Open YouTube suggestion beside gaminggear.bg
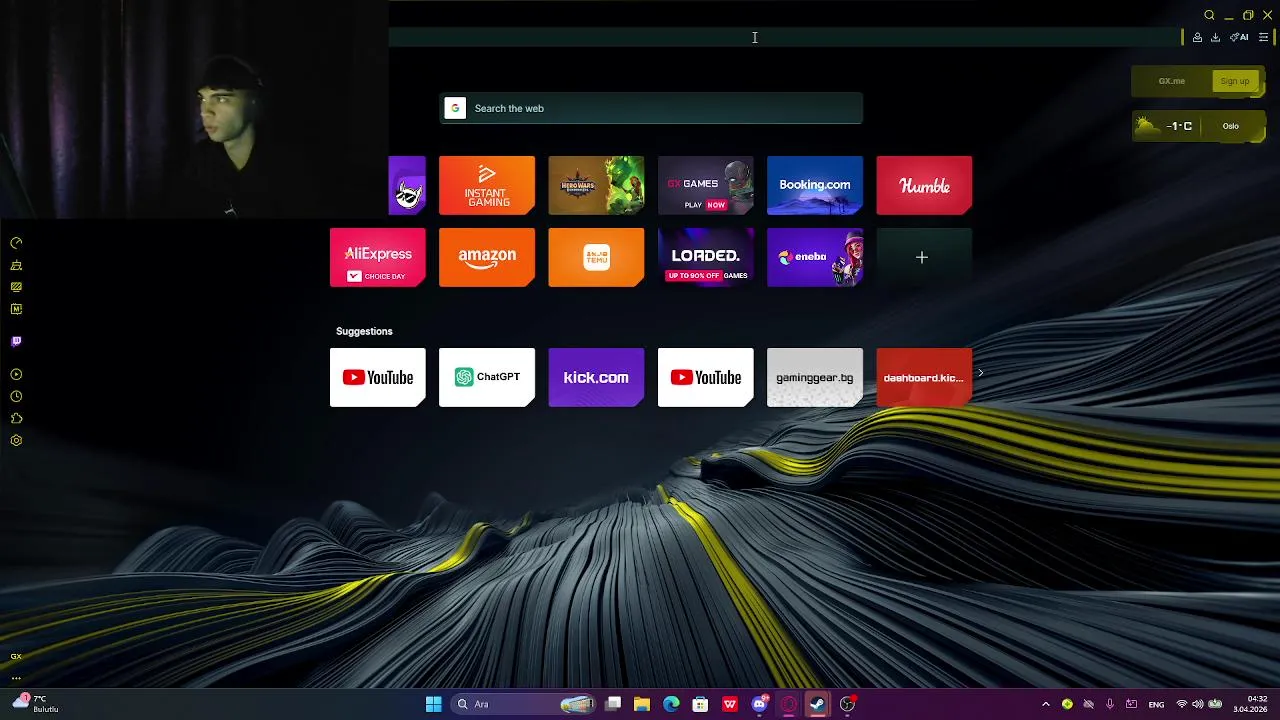1280x720 pixels. [705, 377]
